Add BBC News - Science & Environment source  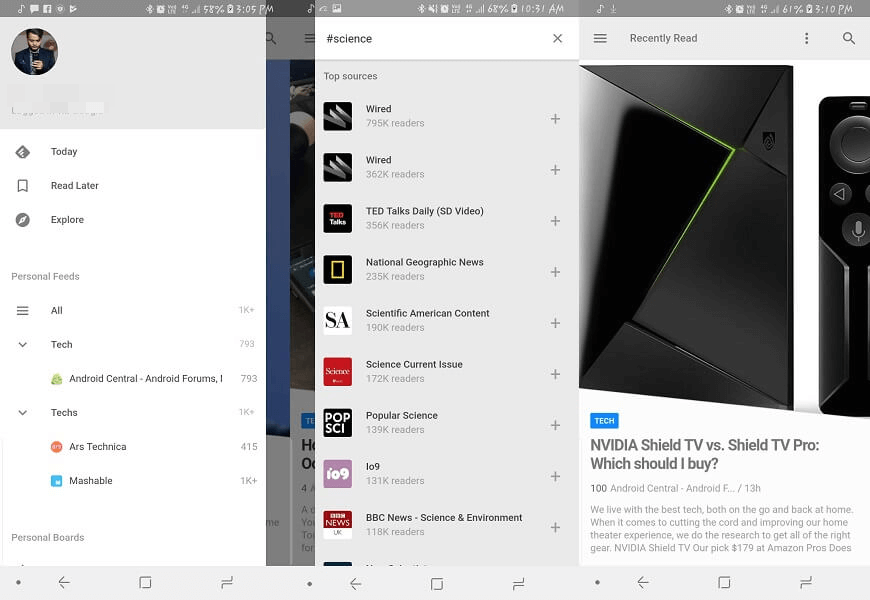tap(555, 527)
